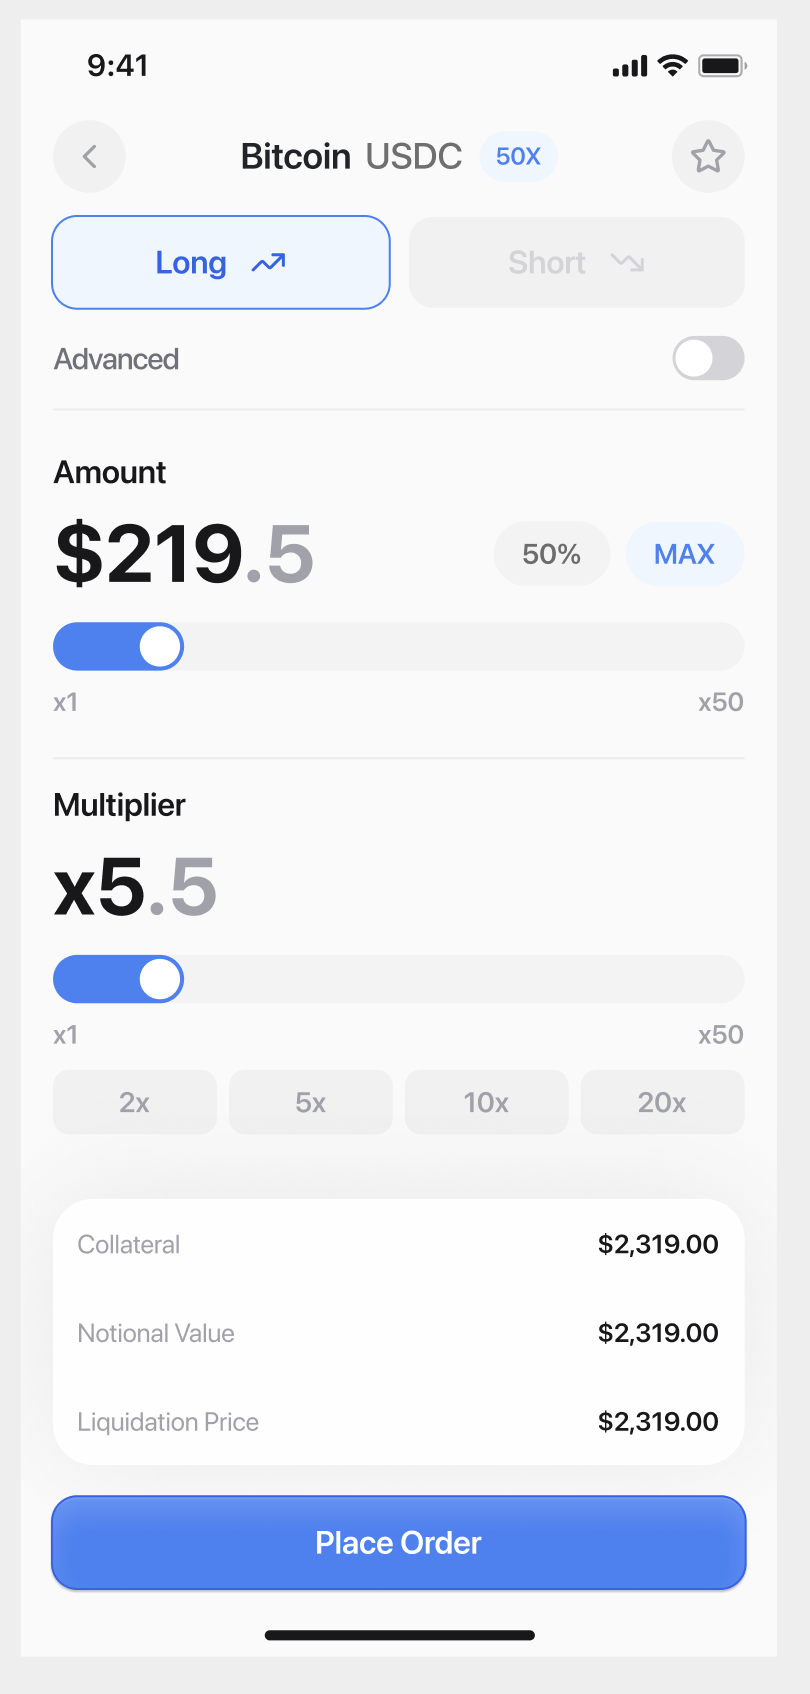Set amount to MAX
Viewport: 810px width, 1694px height.
[x=685, y=554]
